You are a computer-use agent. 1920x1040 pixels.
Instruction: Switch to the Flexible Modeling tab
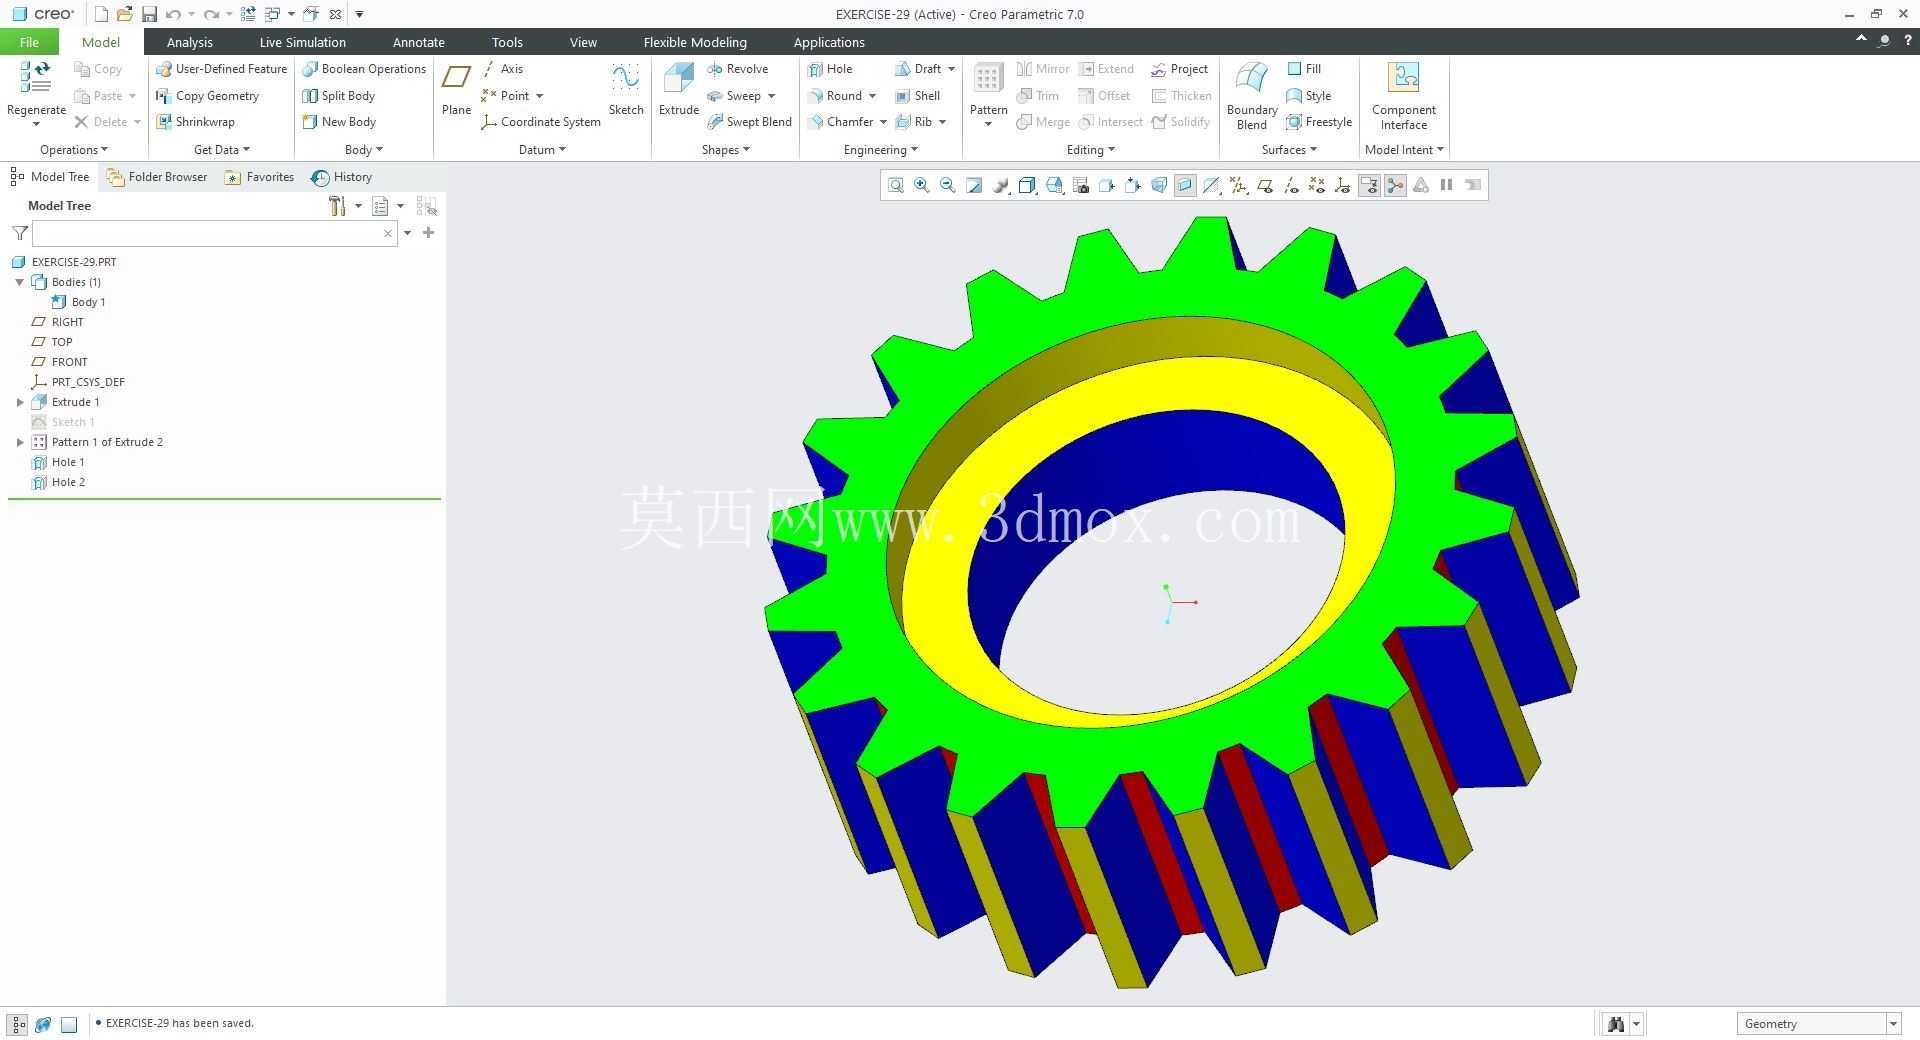(695, 42)
